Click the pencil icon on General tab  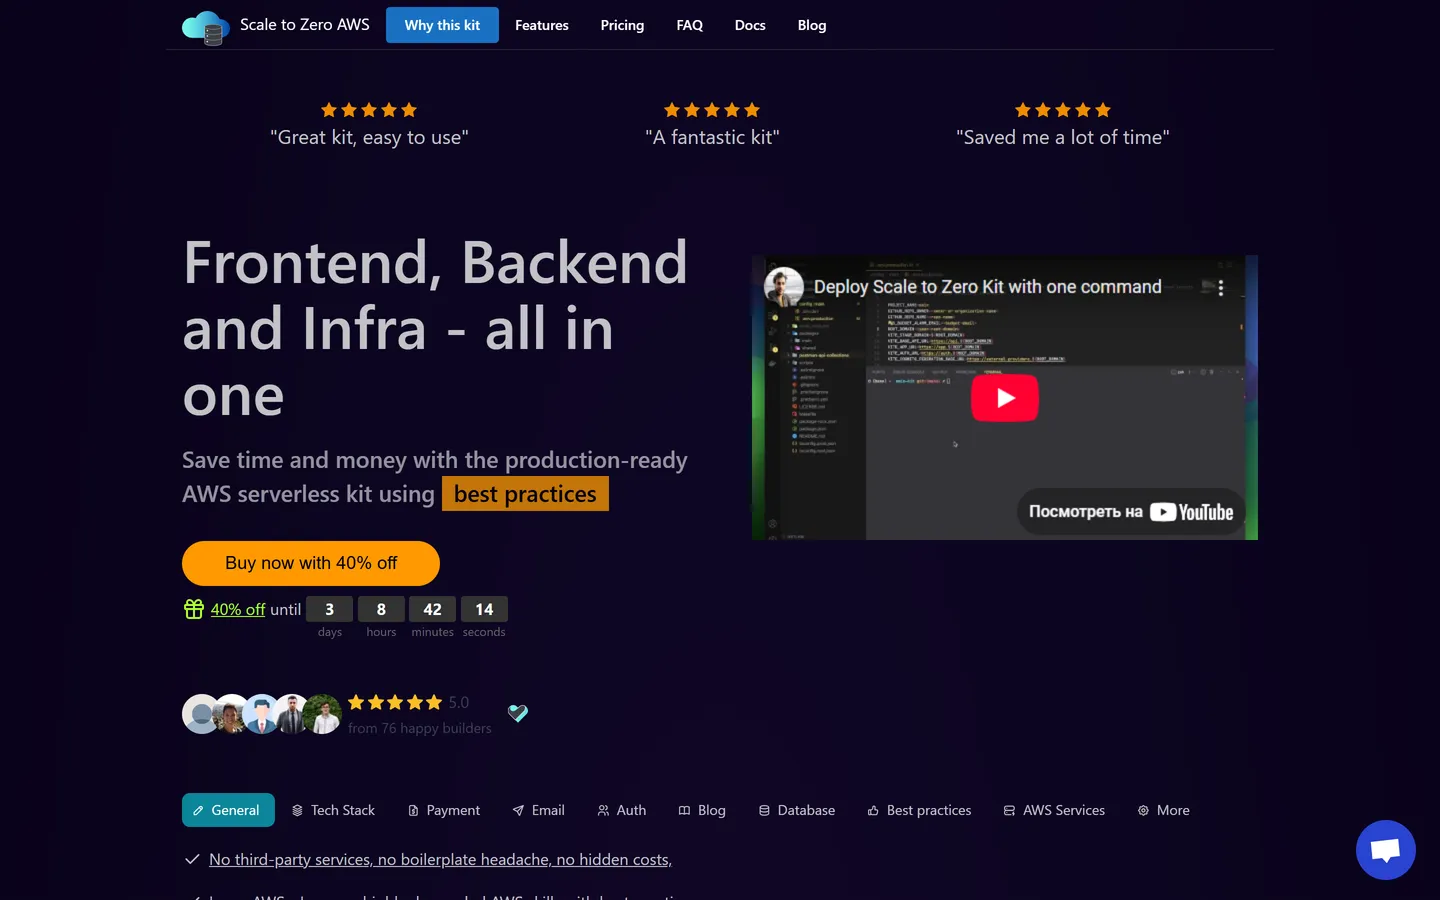198,811
